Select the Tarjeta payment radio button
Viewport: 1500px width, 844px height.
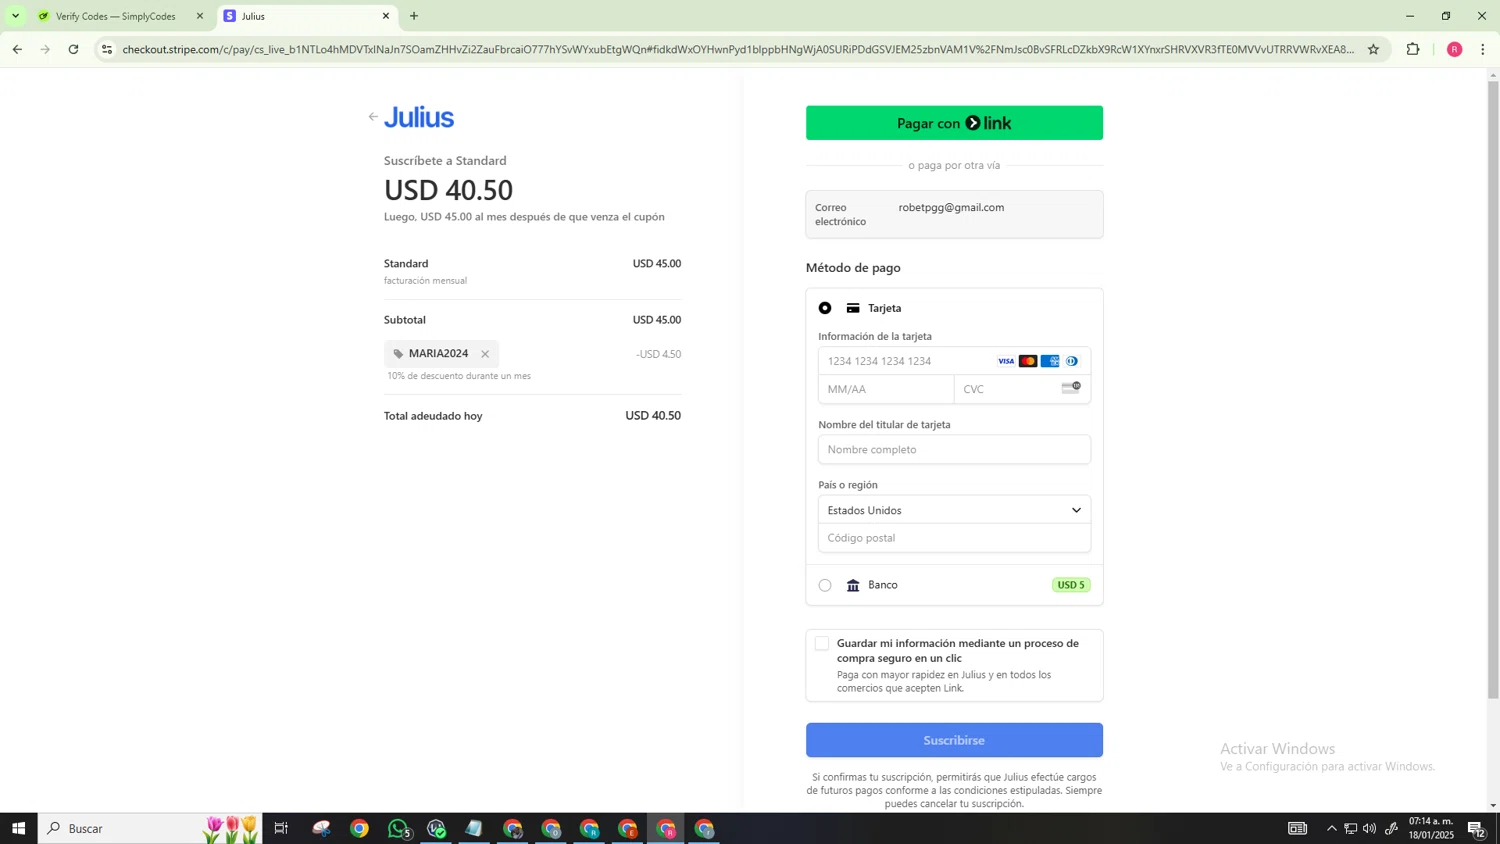[x=825, y=308]
